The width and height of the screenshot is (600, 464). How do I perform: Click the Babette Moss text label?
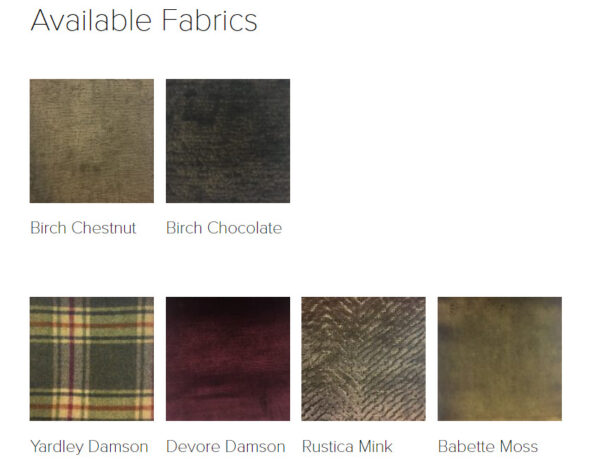(488, 446)
